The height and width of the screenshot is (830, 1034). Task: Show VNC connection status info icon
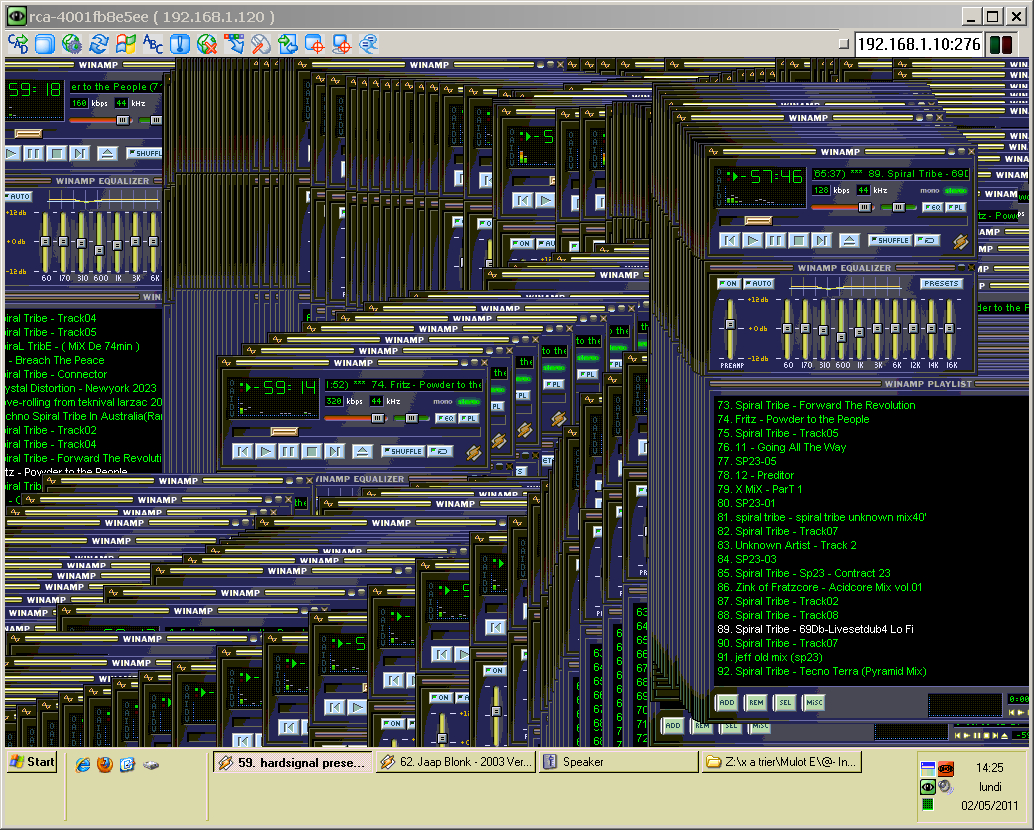pos(179,44)
